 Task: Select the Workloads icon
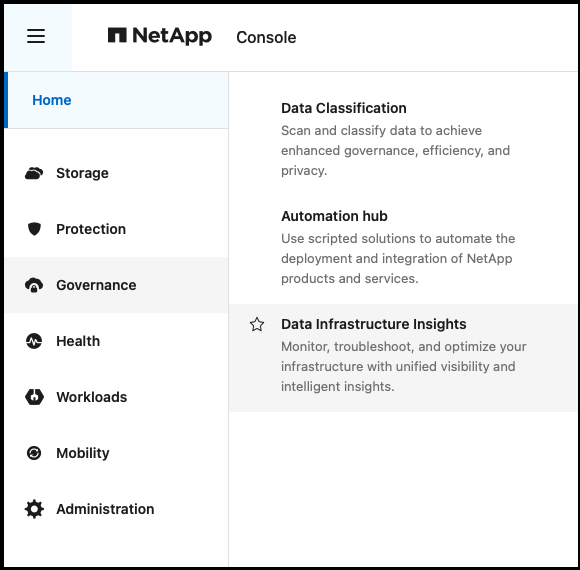[34, 397]
